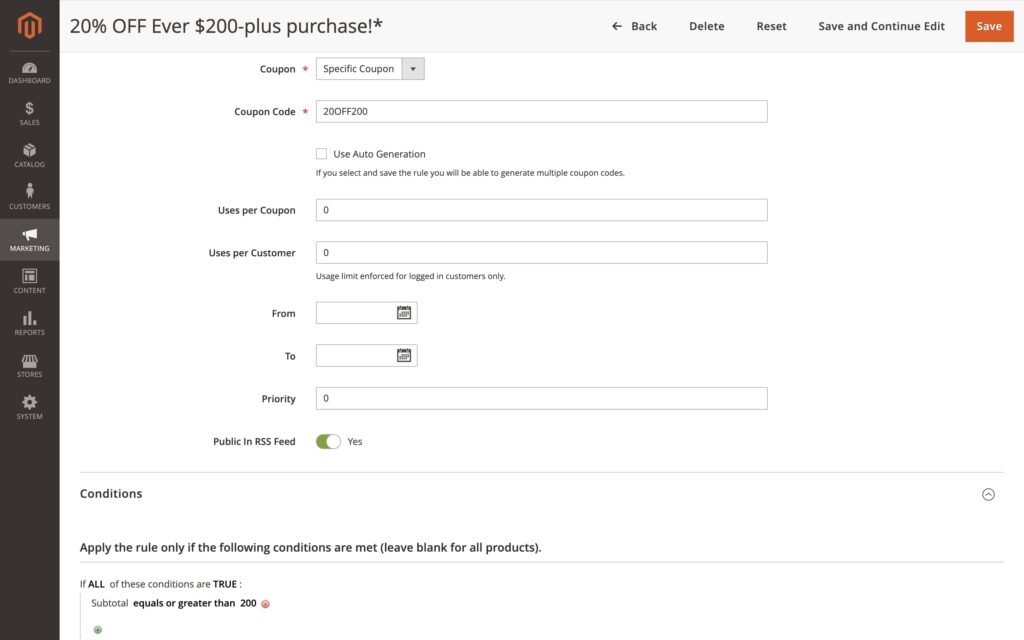The height and width of the screenshot is (640, 1024).
Task: Click the 'Usage limit enforced' note text
Action: 410,276
